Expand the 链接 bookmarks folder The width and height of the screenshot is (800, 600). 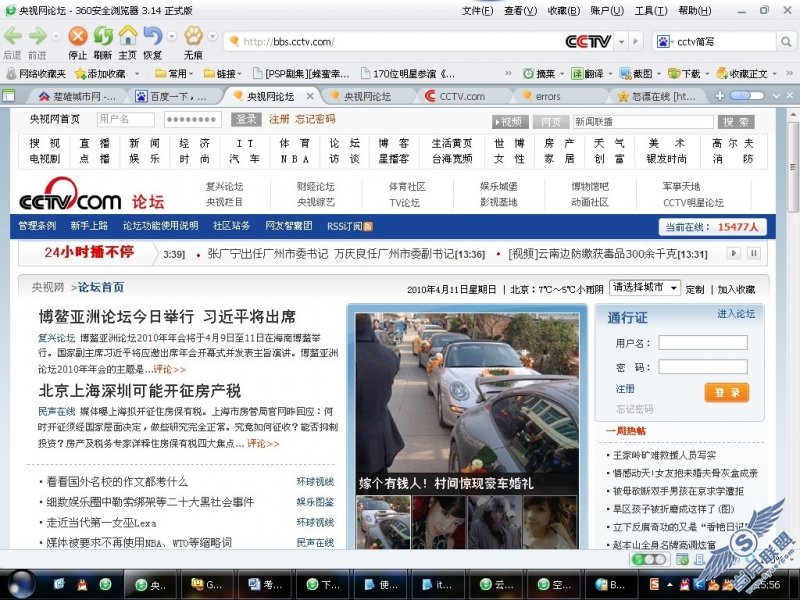[x=222, y=74]
